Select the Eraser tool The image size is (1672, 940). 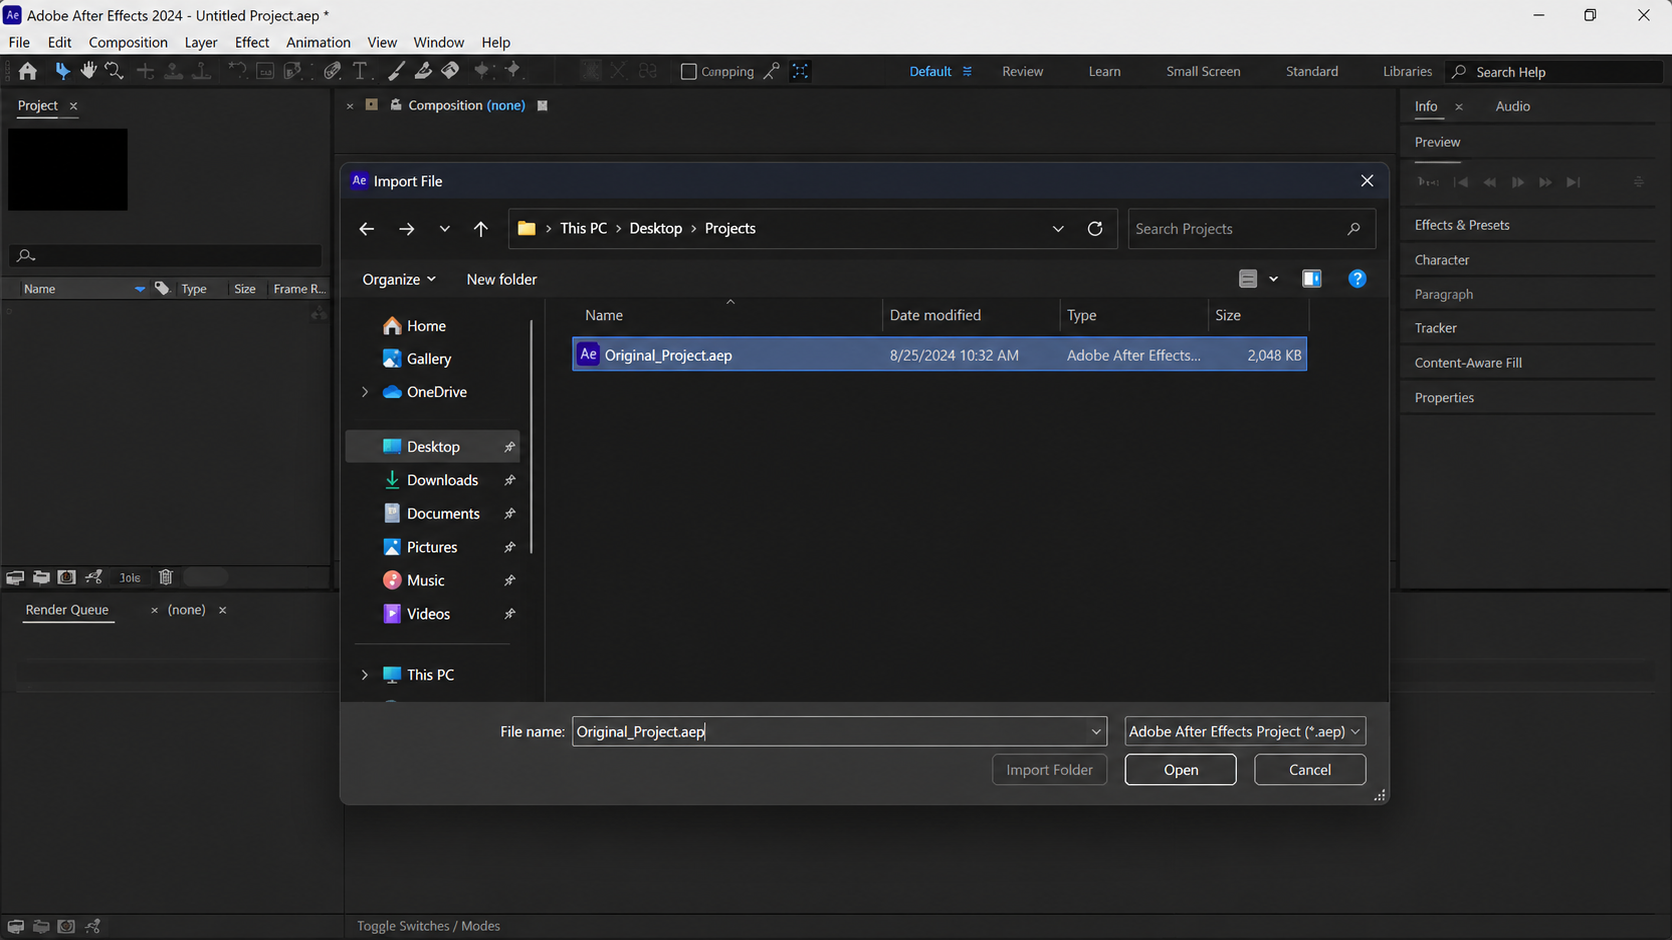tap(451, 71)
